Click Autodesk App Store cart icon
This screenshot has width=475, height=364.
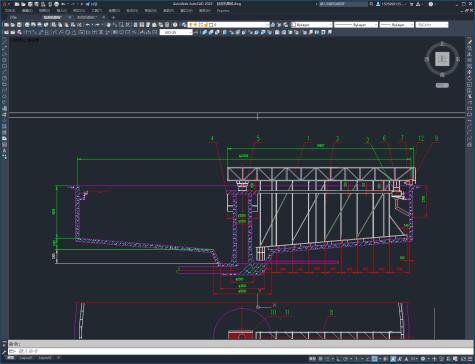point(412,4)
